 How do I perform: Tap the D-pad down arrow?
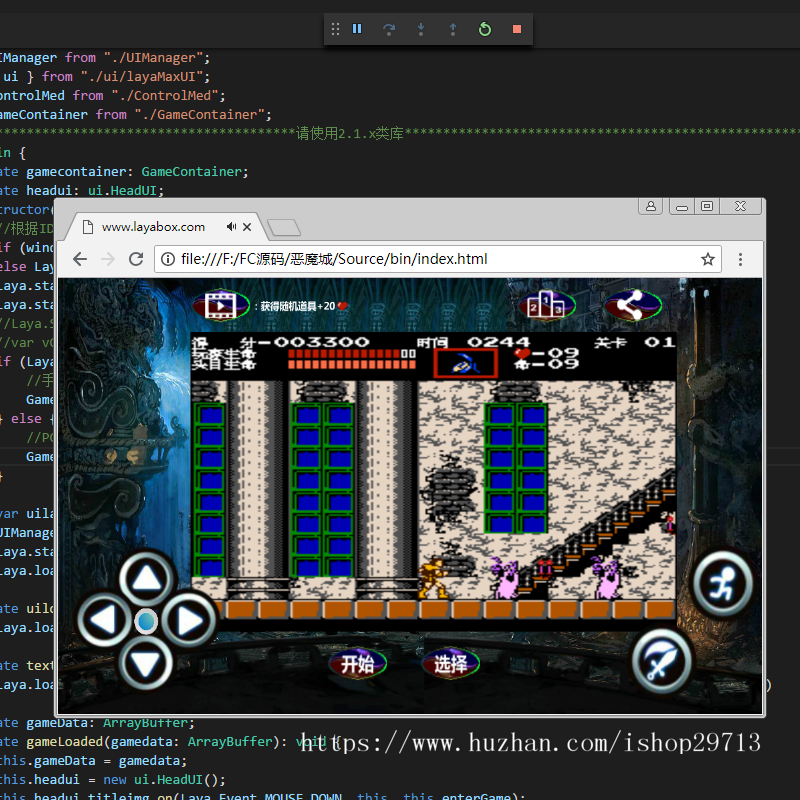click(146, 663)
